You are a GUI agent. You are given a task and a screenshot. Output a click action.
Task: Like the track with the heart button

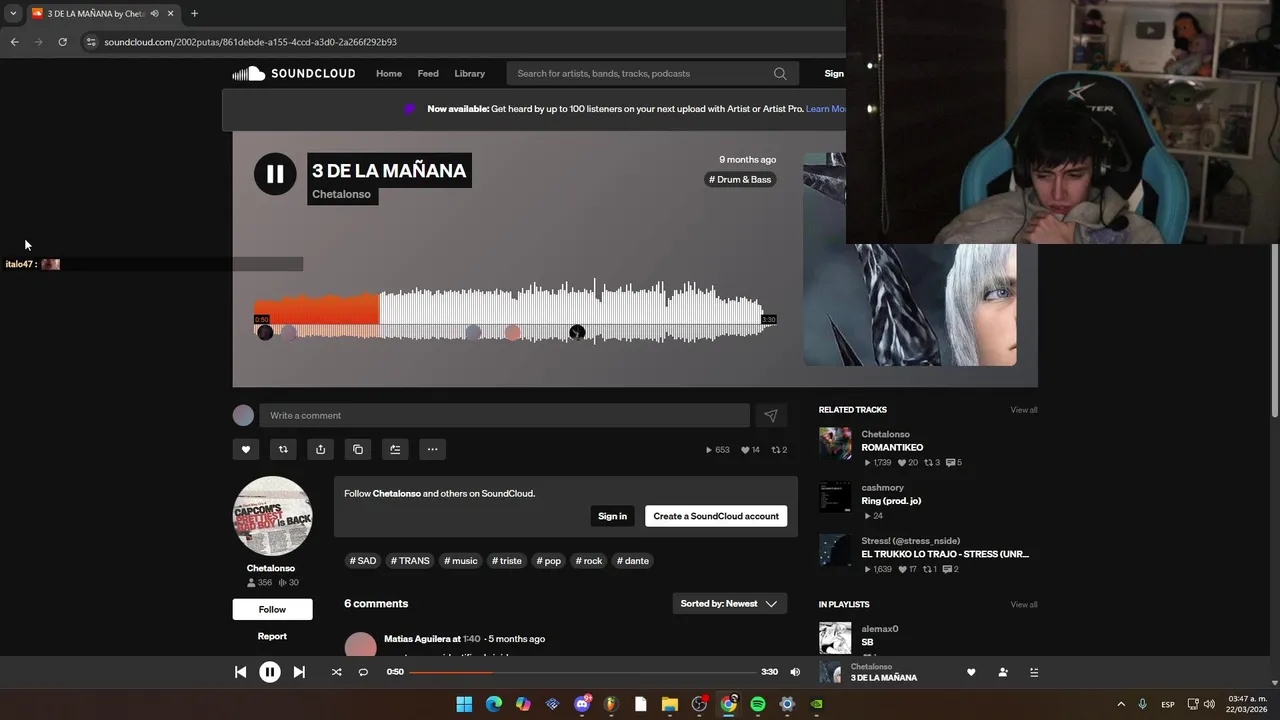(246, 449)
